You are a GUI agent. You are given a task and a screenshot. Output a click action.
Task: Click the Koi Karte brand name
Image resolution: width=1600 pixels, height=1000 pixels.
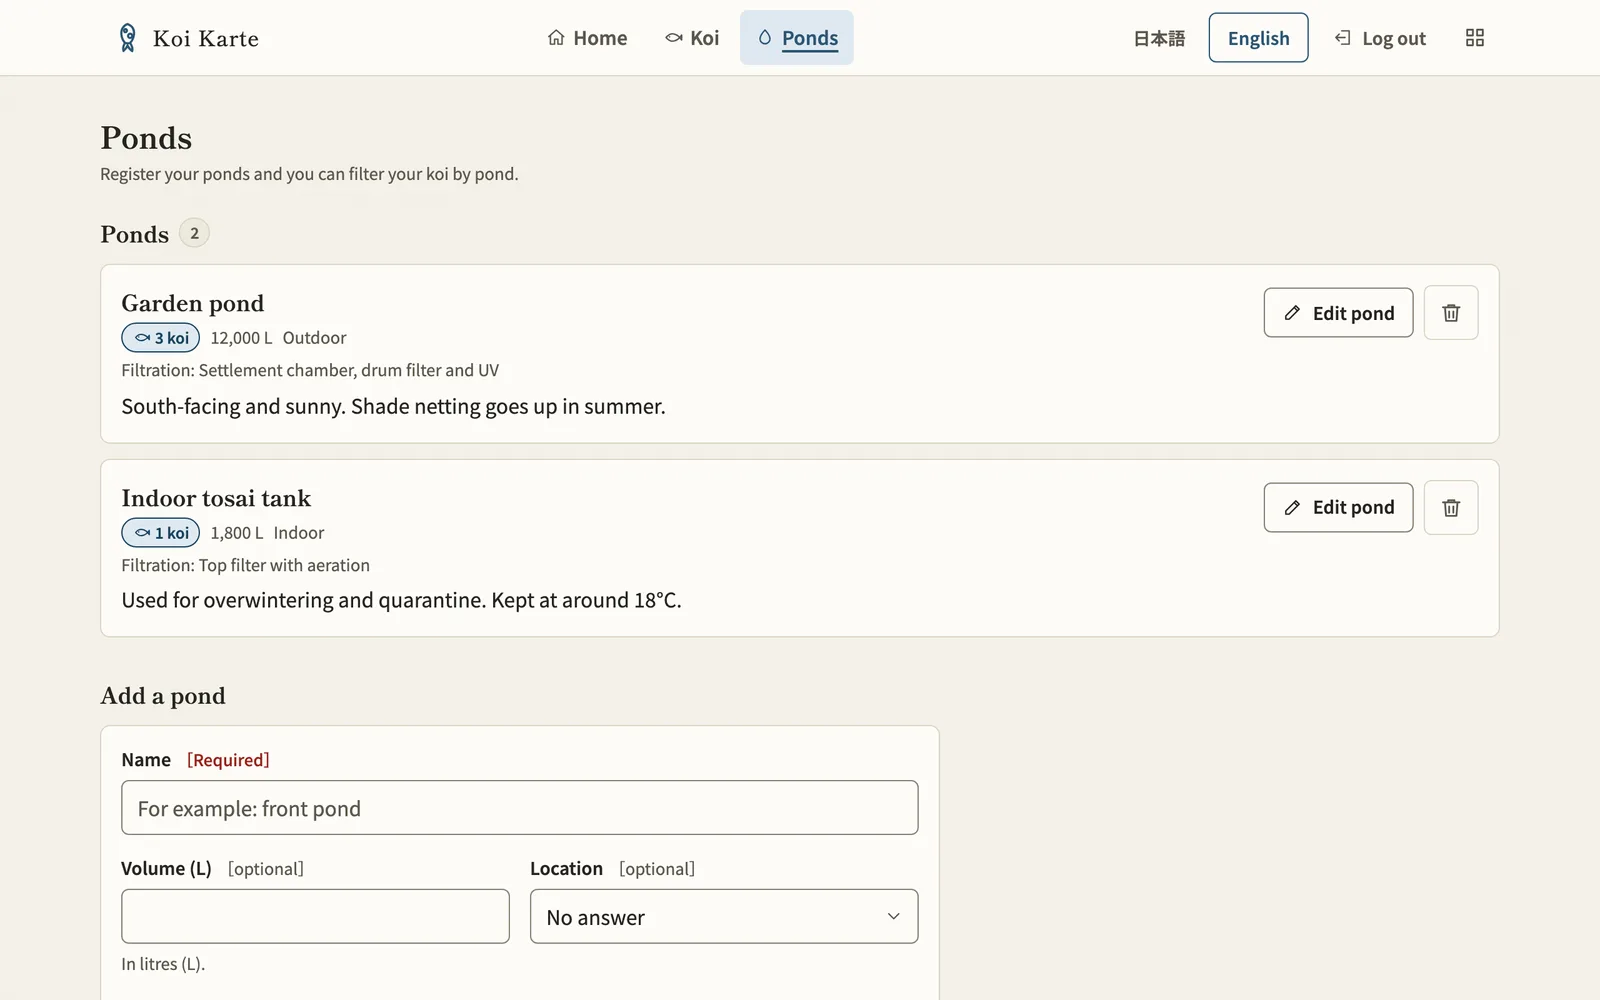point(206,39)
